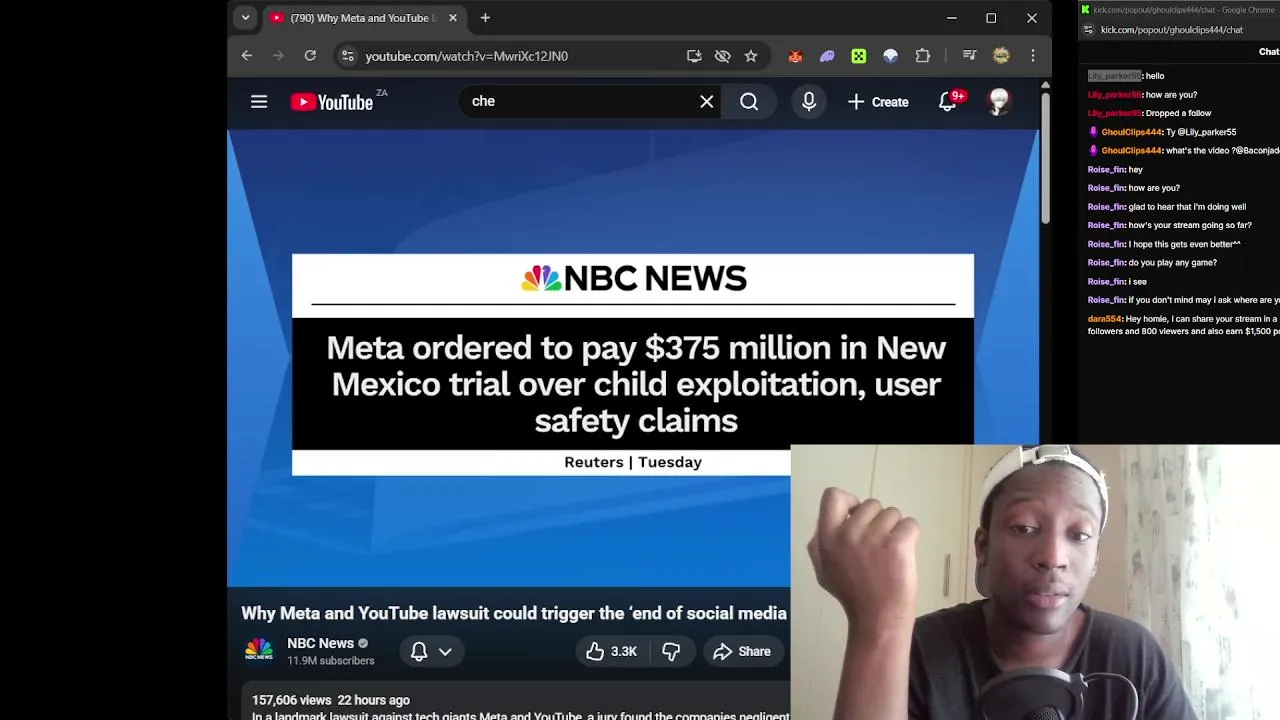Clear the search query with the X

click(x=707, y=101)
